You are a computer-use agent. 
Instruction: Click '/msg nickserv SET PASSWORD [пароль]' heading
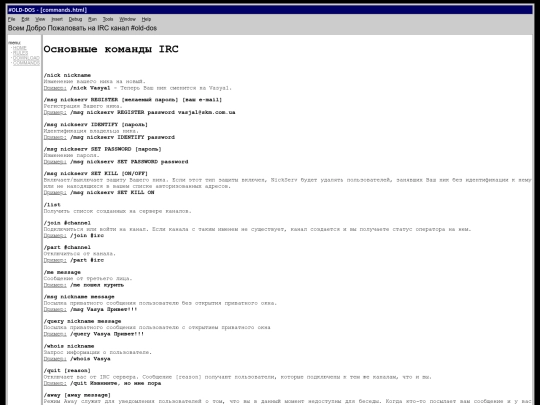coord(102,149)
